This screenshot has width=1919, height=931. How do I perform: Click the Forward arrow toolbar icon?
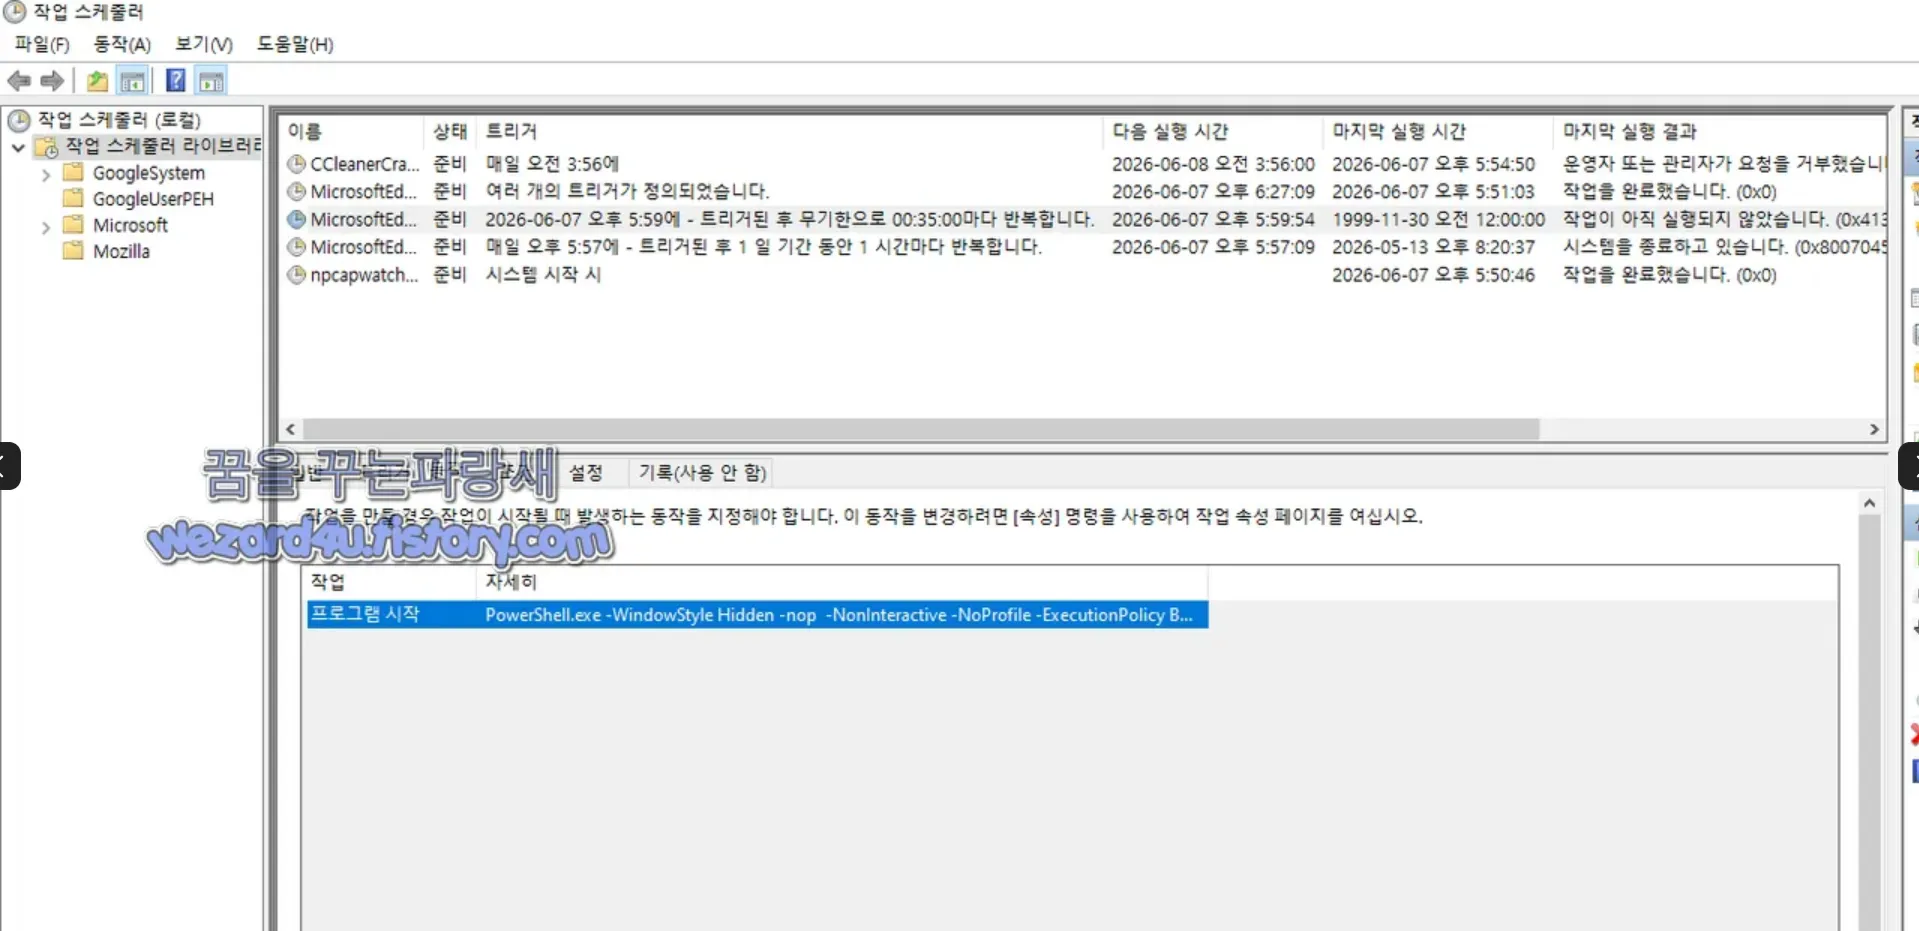[52, 81]
